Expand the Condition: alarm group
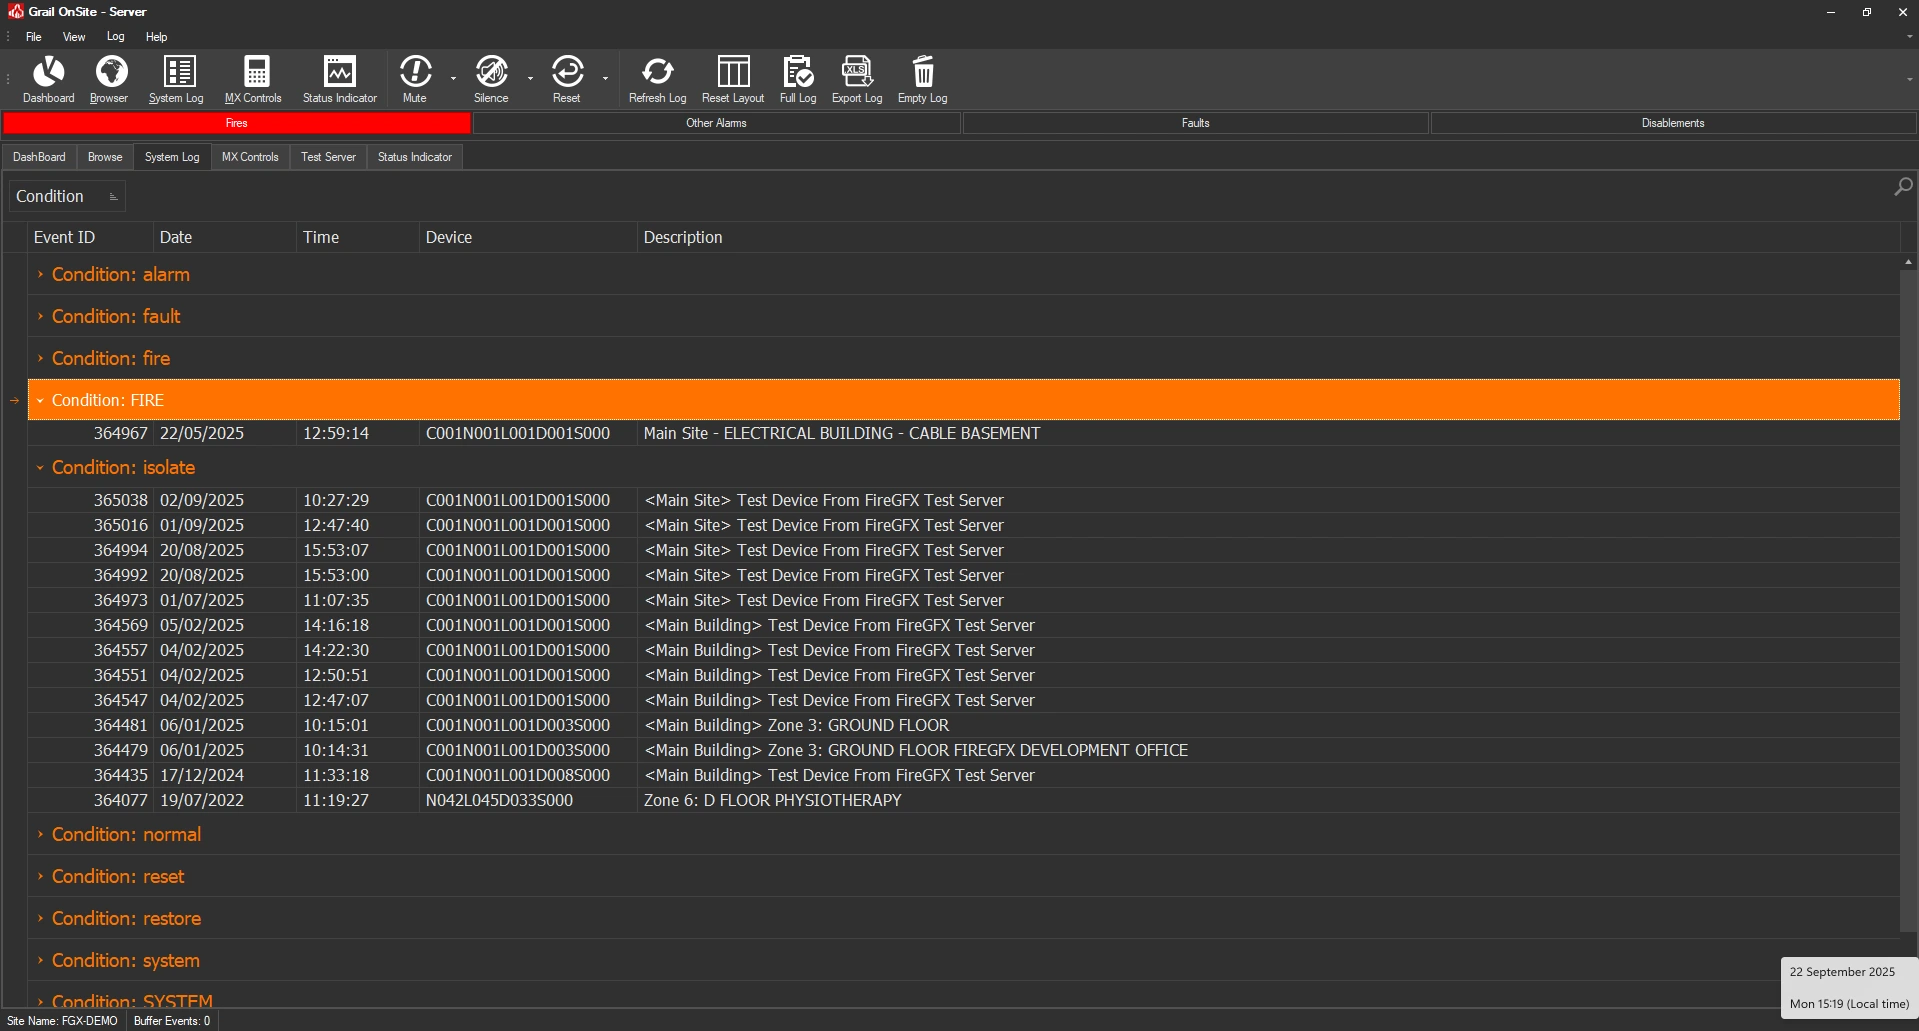 (40, 274)
